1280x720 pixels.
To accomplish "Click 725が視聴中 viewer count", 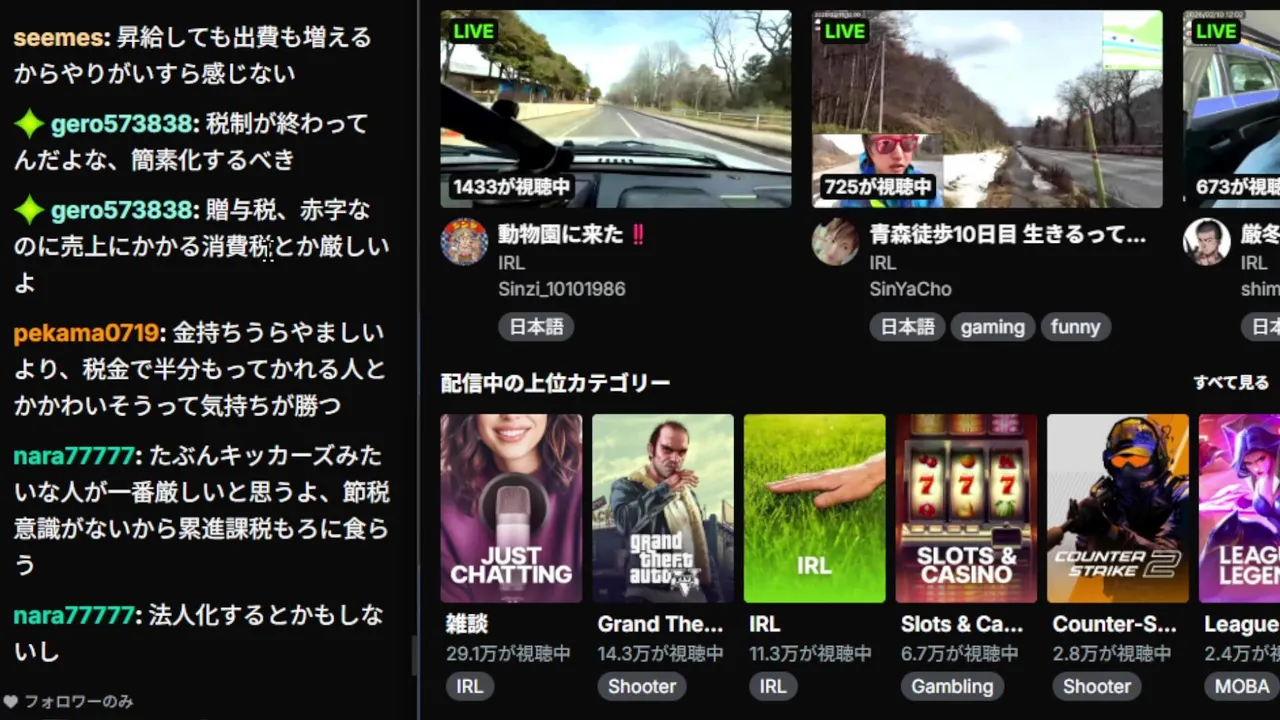I will pos(877,187).
